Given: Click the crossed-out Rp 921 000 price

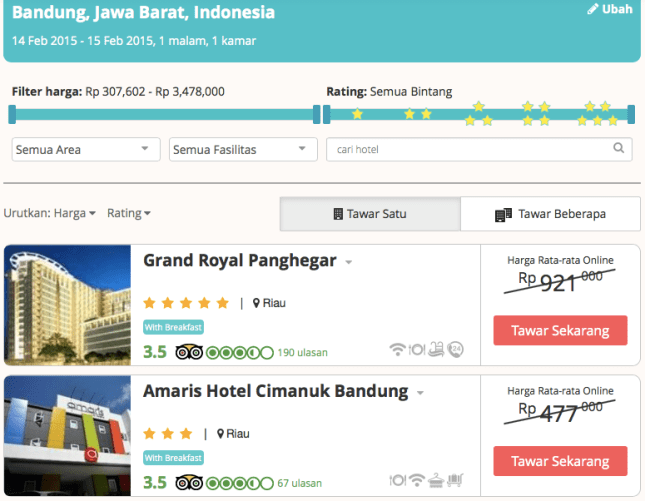Looking at the screenshot, I should (560, 281).
